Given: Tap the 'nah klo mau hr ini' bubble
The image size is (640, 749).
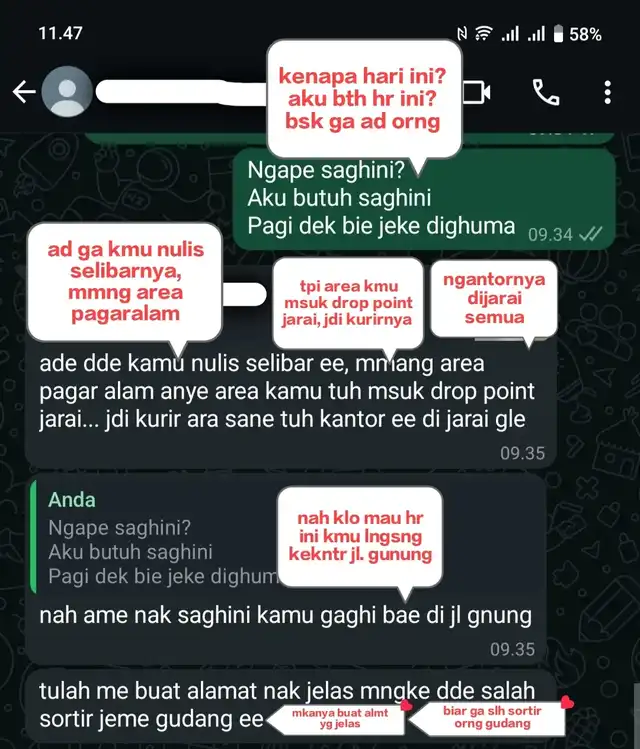Looking at the screenshot, I should (360, 536).
